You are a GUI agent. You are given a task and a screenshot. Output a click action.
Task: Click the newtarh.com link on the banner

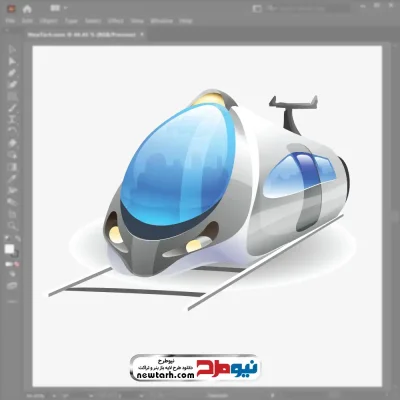tap(166, 375)
